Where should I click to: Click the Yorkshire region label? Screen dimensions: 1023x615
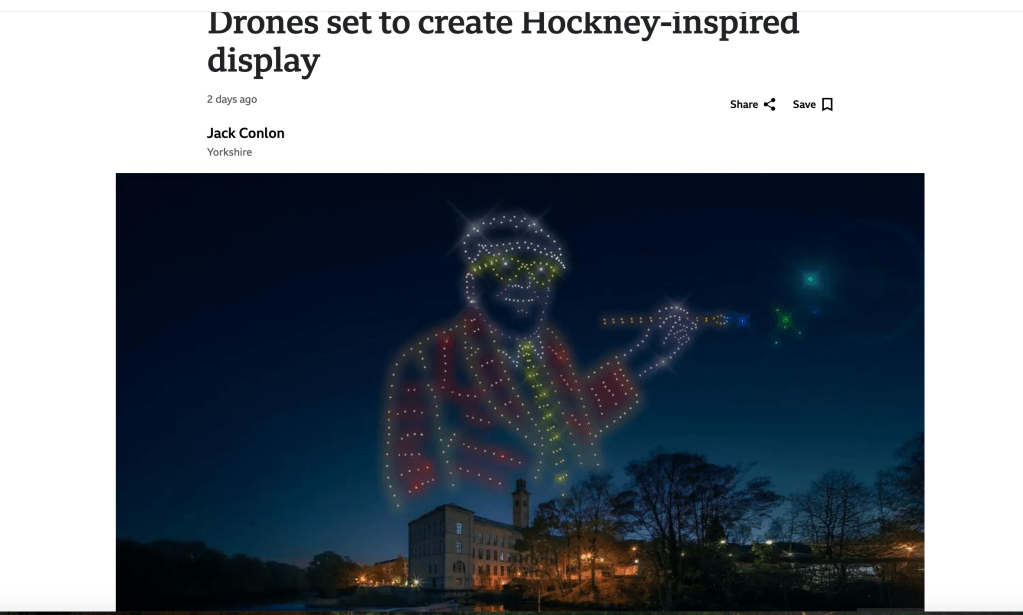tap(229, 152)
